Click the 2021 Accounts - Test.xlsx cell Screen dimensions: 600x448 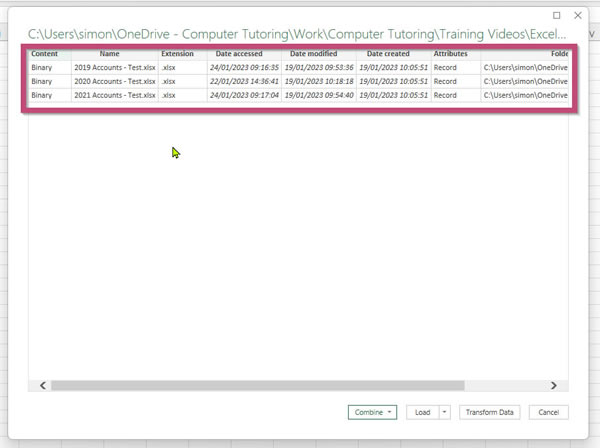(115, 95)
